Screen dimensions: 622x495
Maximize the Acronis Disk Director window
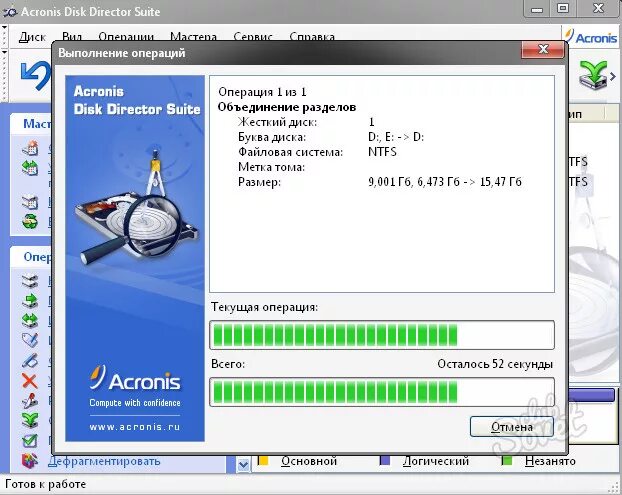coord(563,9)
